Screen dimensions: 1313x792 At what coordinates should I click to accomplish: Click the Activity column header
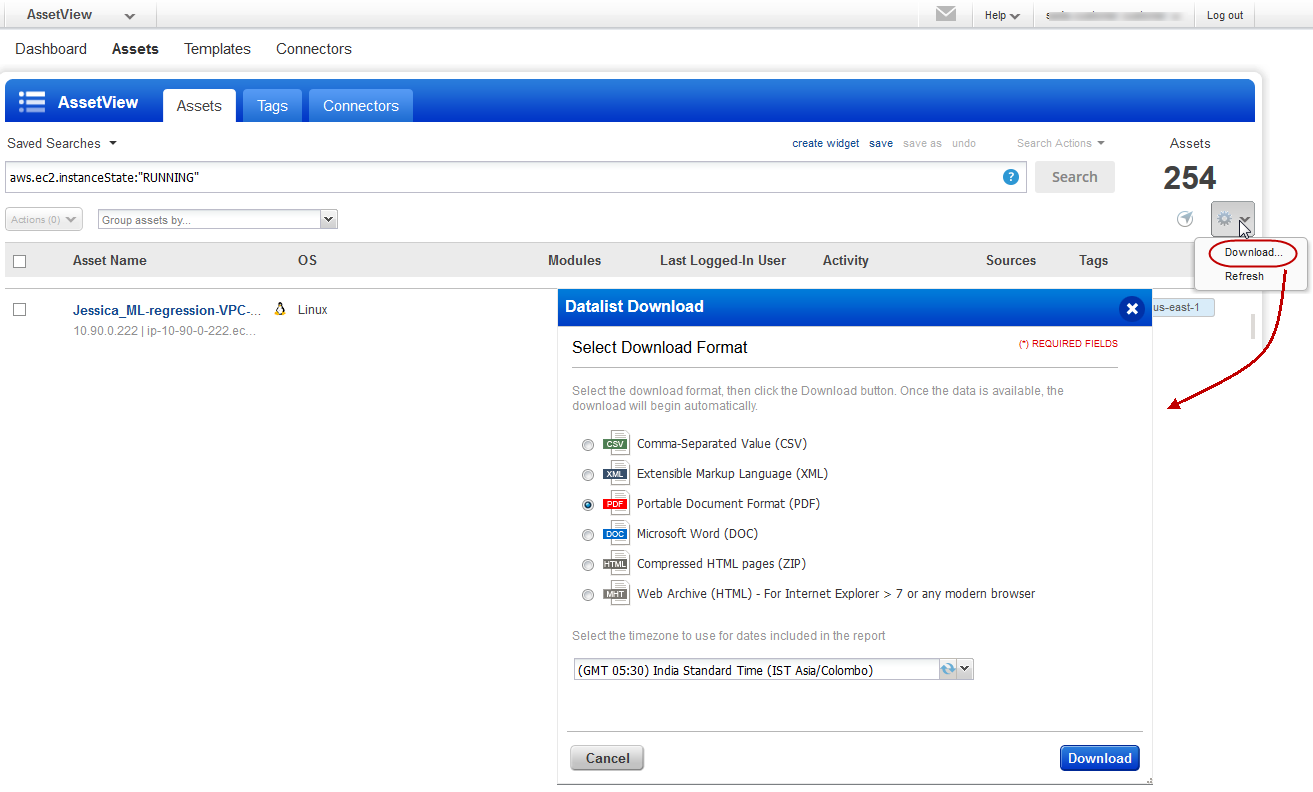[846, 260]
